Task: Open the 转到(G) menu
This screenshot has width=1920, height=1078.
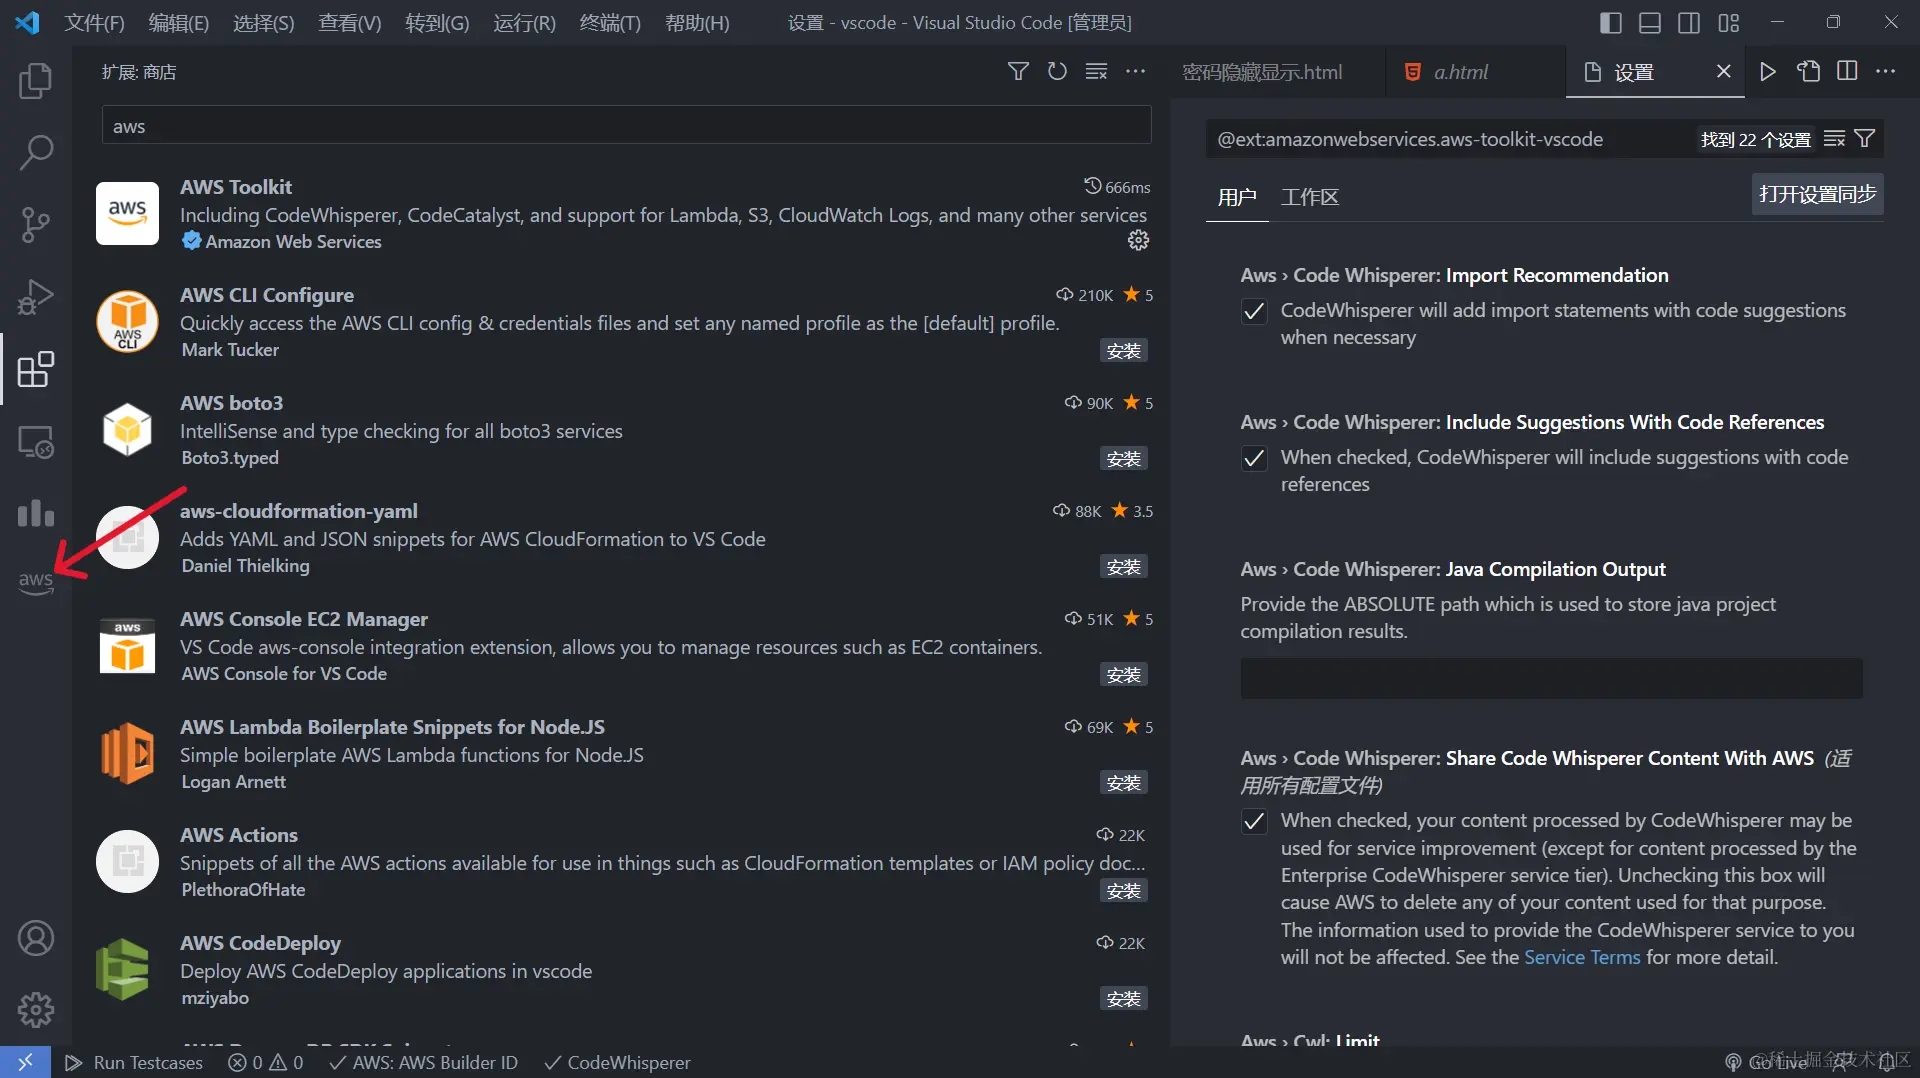Action: coord(437,22)
